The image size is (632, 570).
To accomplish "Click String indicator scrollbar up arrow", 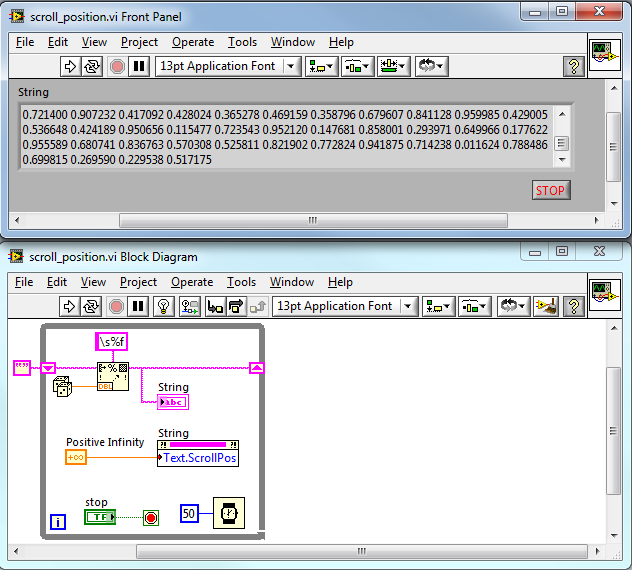I will pos(562,114).
